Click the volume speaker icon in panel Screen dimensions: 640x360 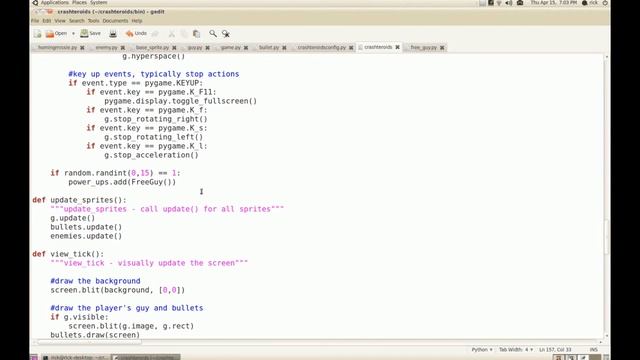pos(509,3)
